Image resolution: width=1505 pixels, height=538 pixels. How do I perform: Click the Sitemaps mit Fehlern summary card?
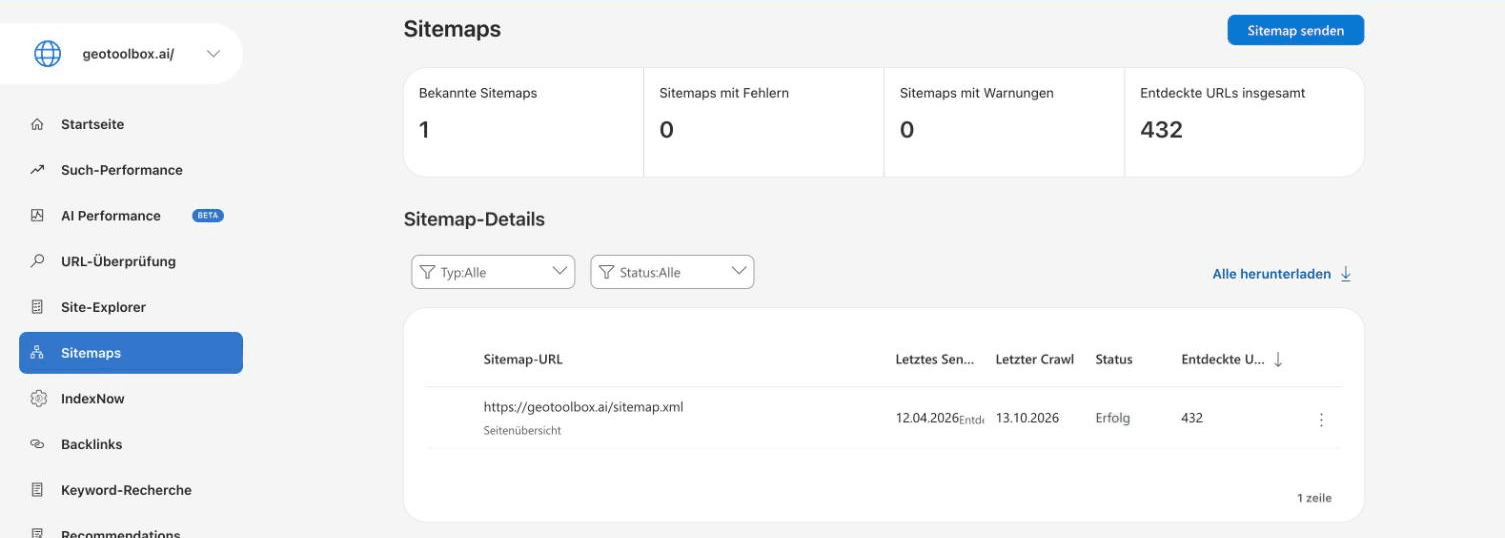pyautogui.click(x=764, y=122)
